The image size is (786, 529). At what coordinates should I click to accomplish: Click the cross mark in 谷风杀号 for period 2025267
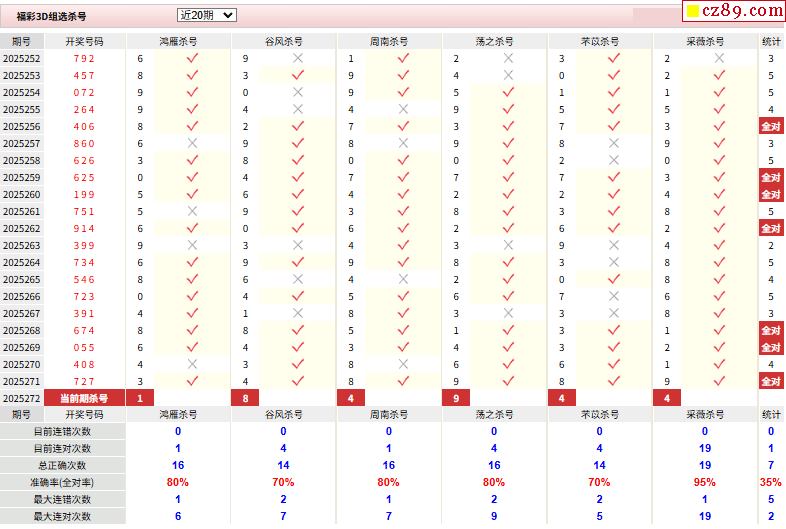(297, 314)
